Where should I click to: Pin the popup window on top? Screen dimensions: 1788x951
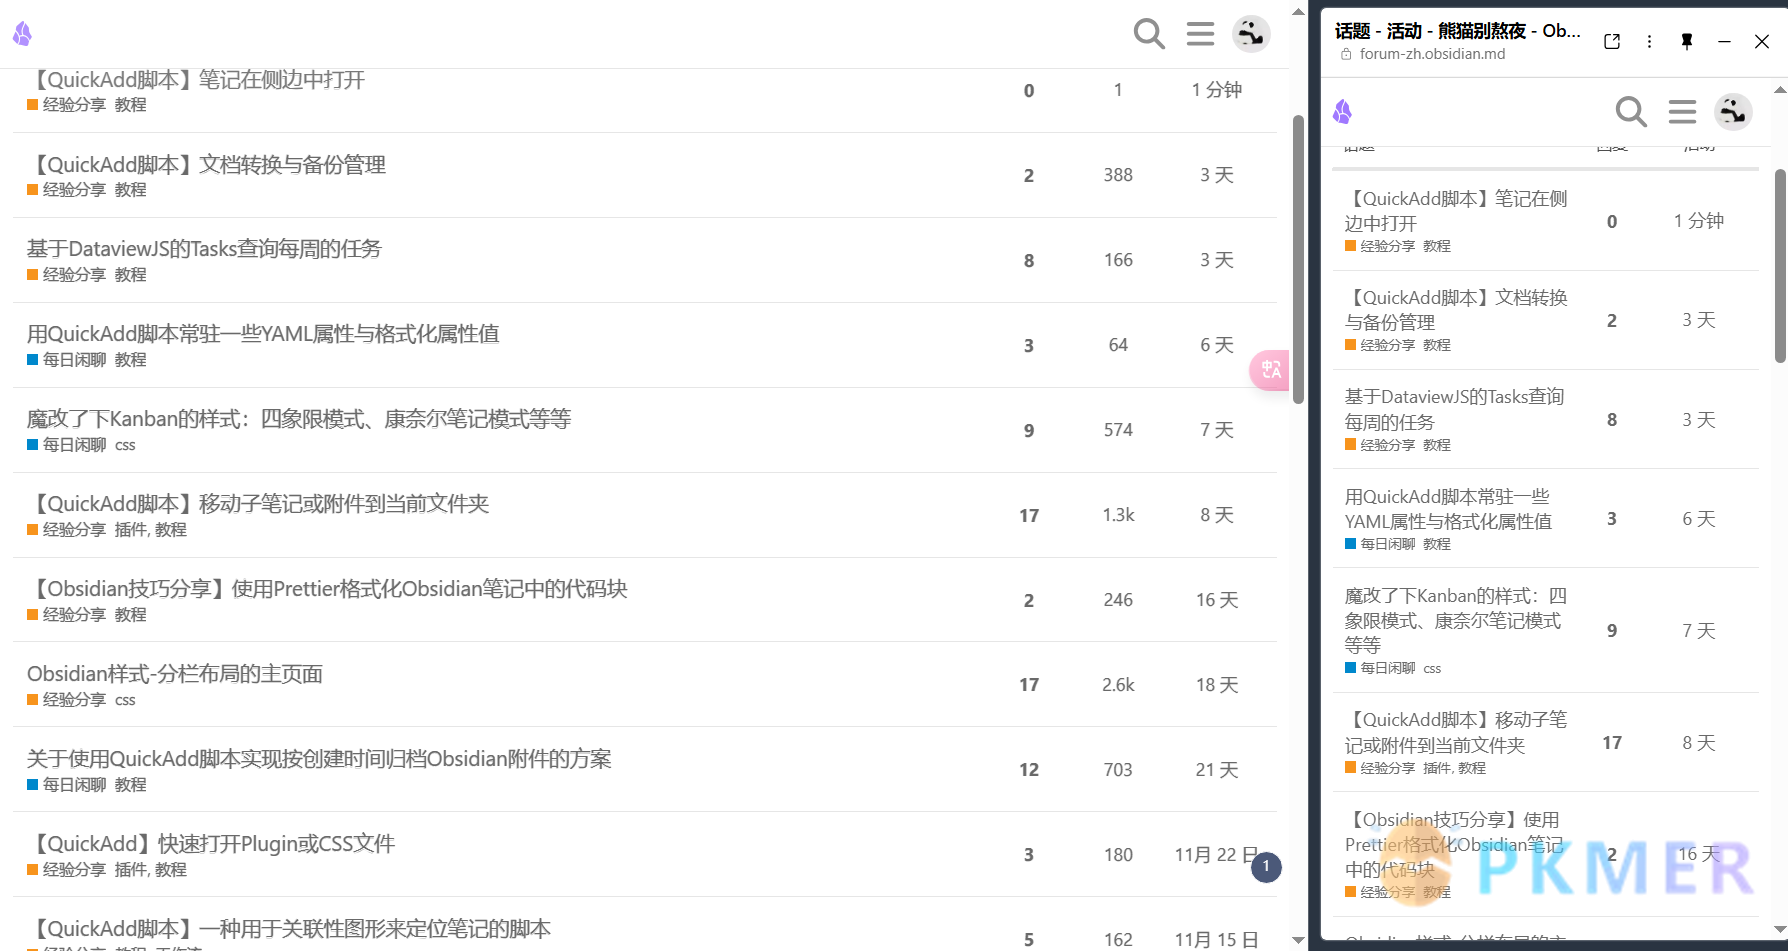pos(1687,41)
